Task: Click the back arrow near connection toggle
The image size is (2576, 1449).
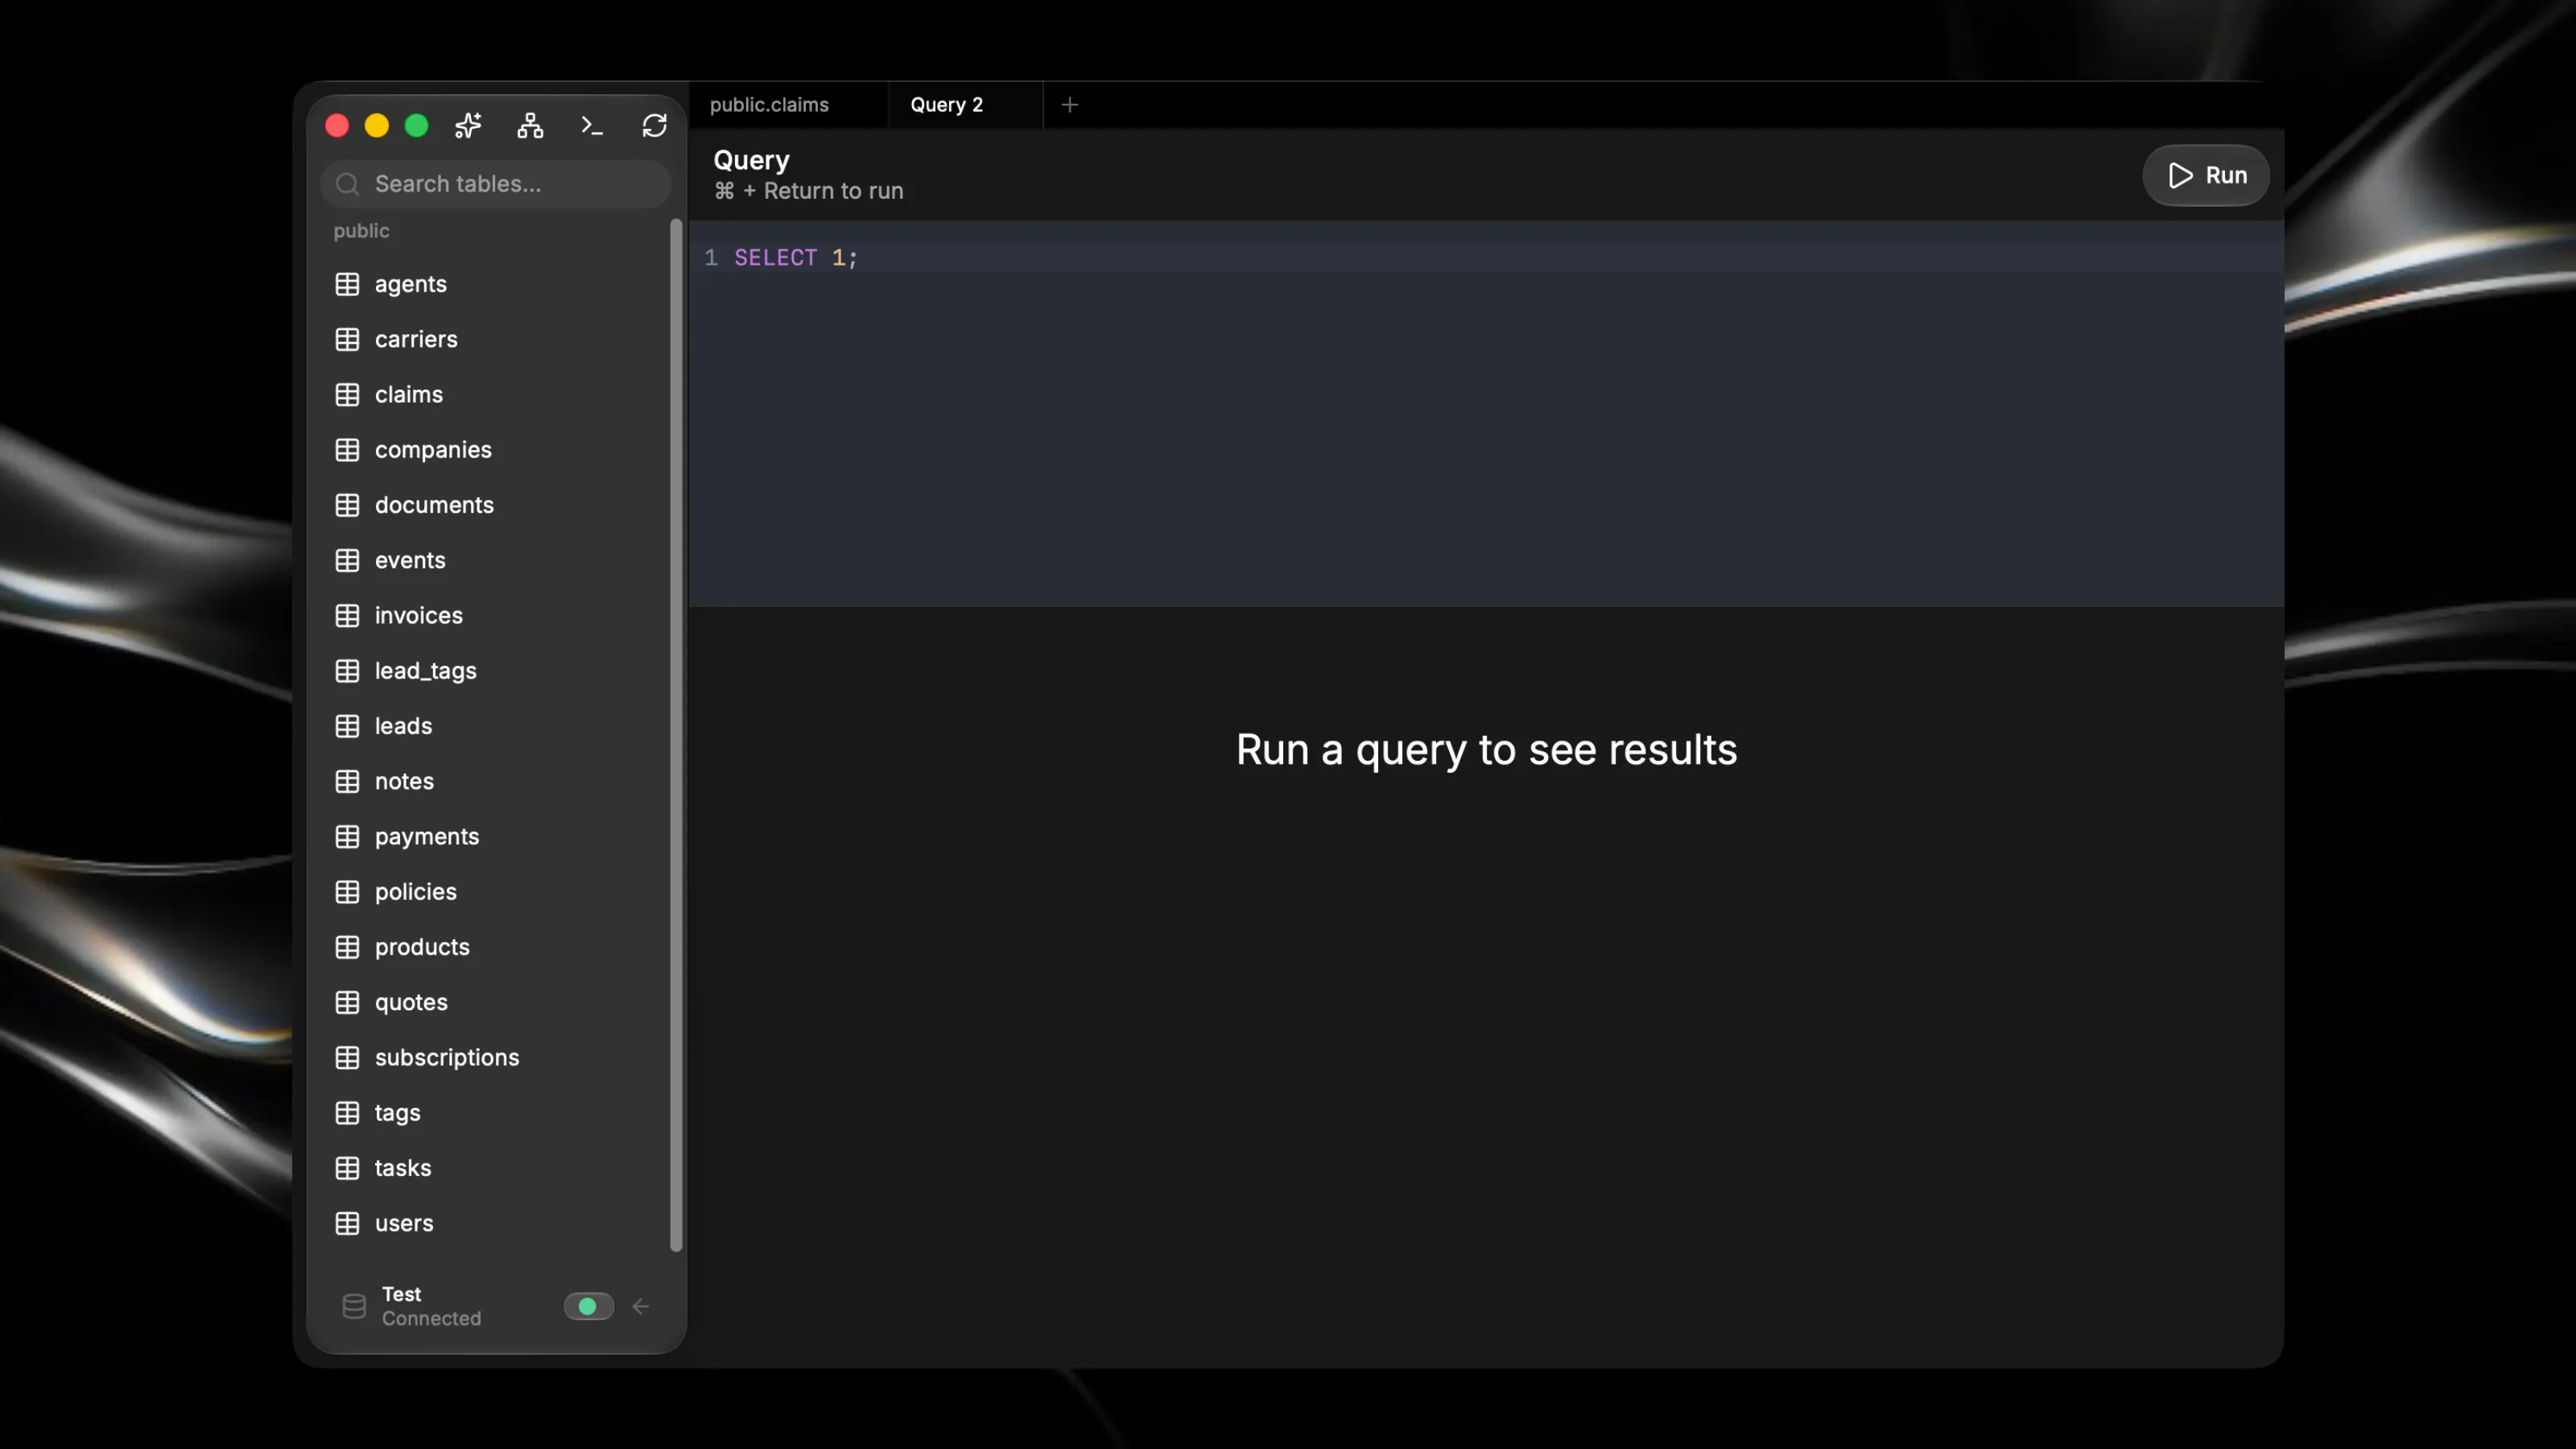Action: coord(641,1306)
